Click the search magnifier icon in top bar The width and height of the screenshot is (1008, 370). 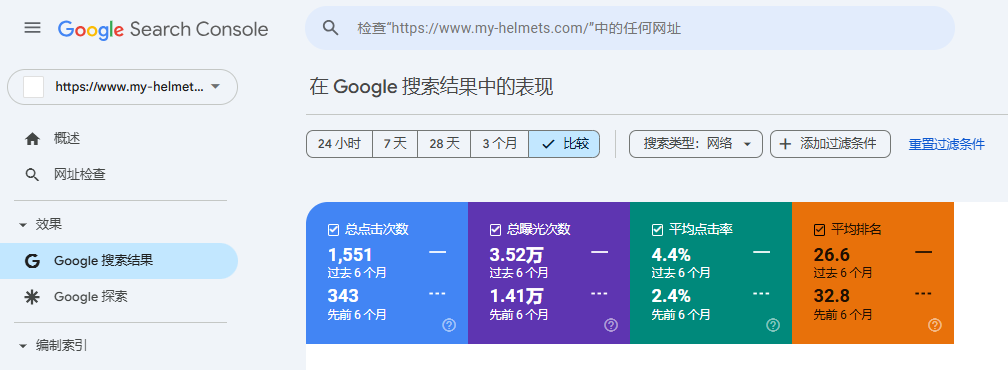pos(330,28)
